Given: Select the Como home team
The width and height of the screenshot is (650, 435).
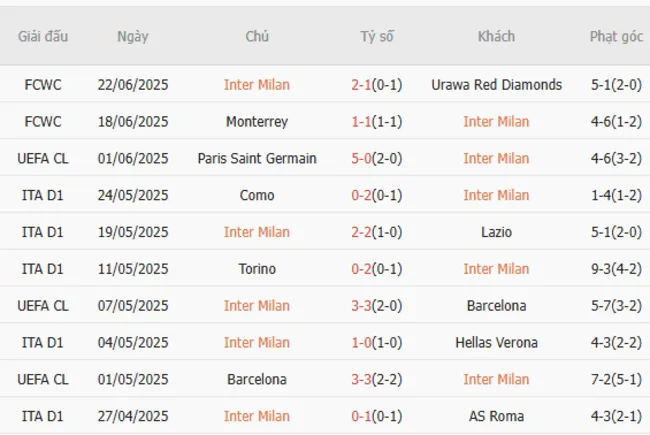Looking at the screenshot, I should point(256,196).
